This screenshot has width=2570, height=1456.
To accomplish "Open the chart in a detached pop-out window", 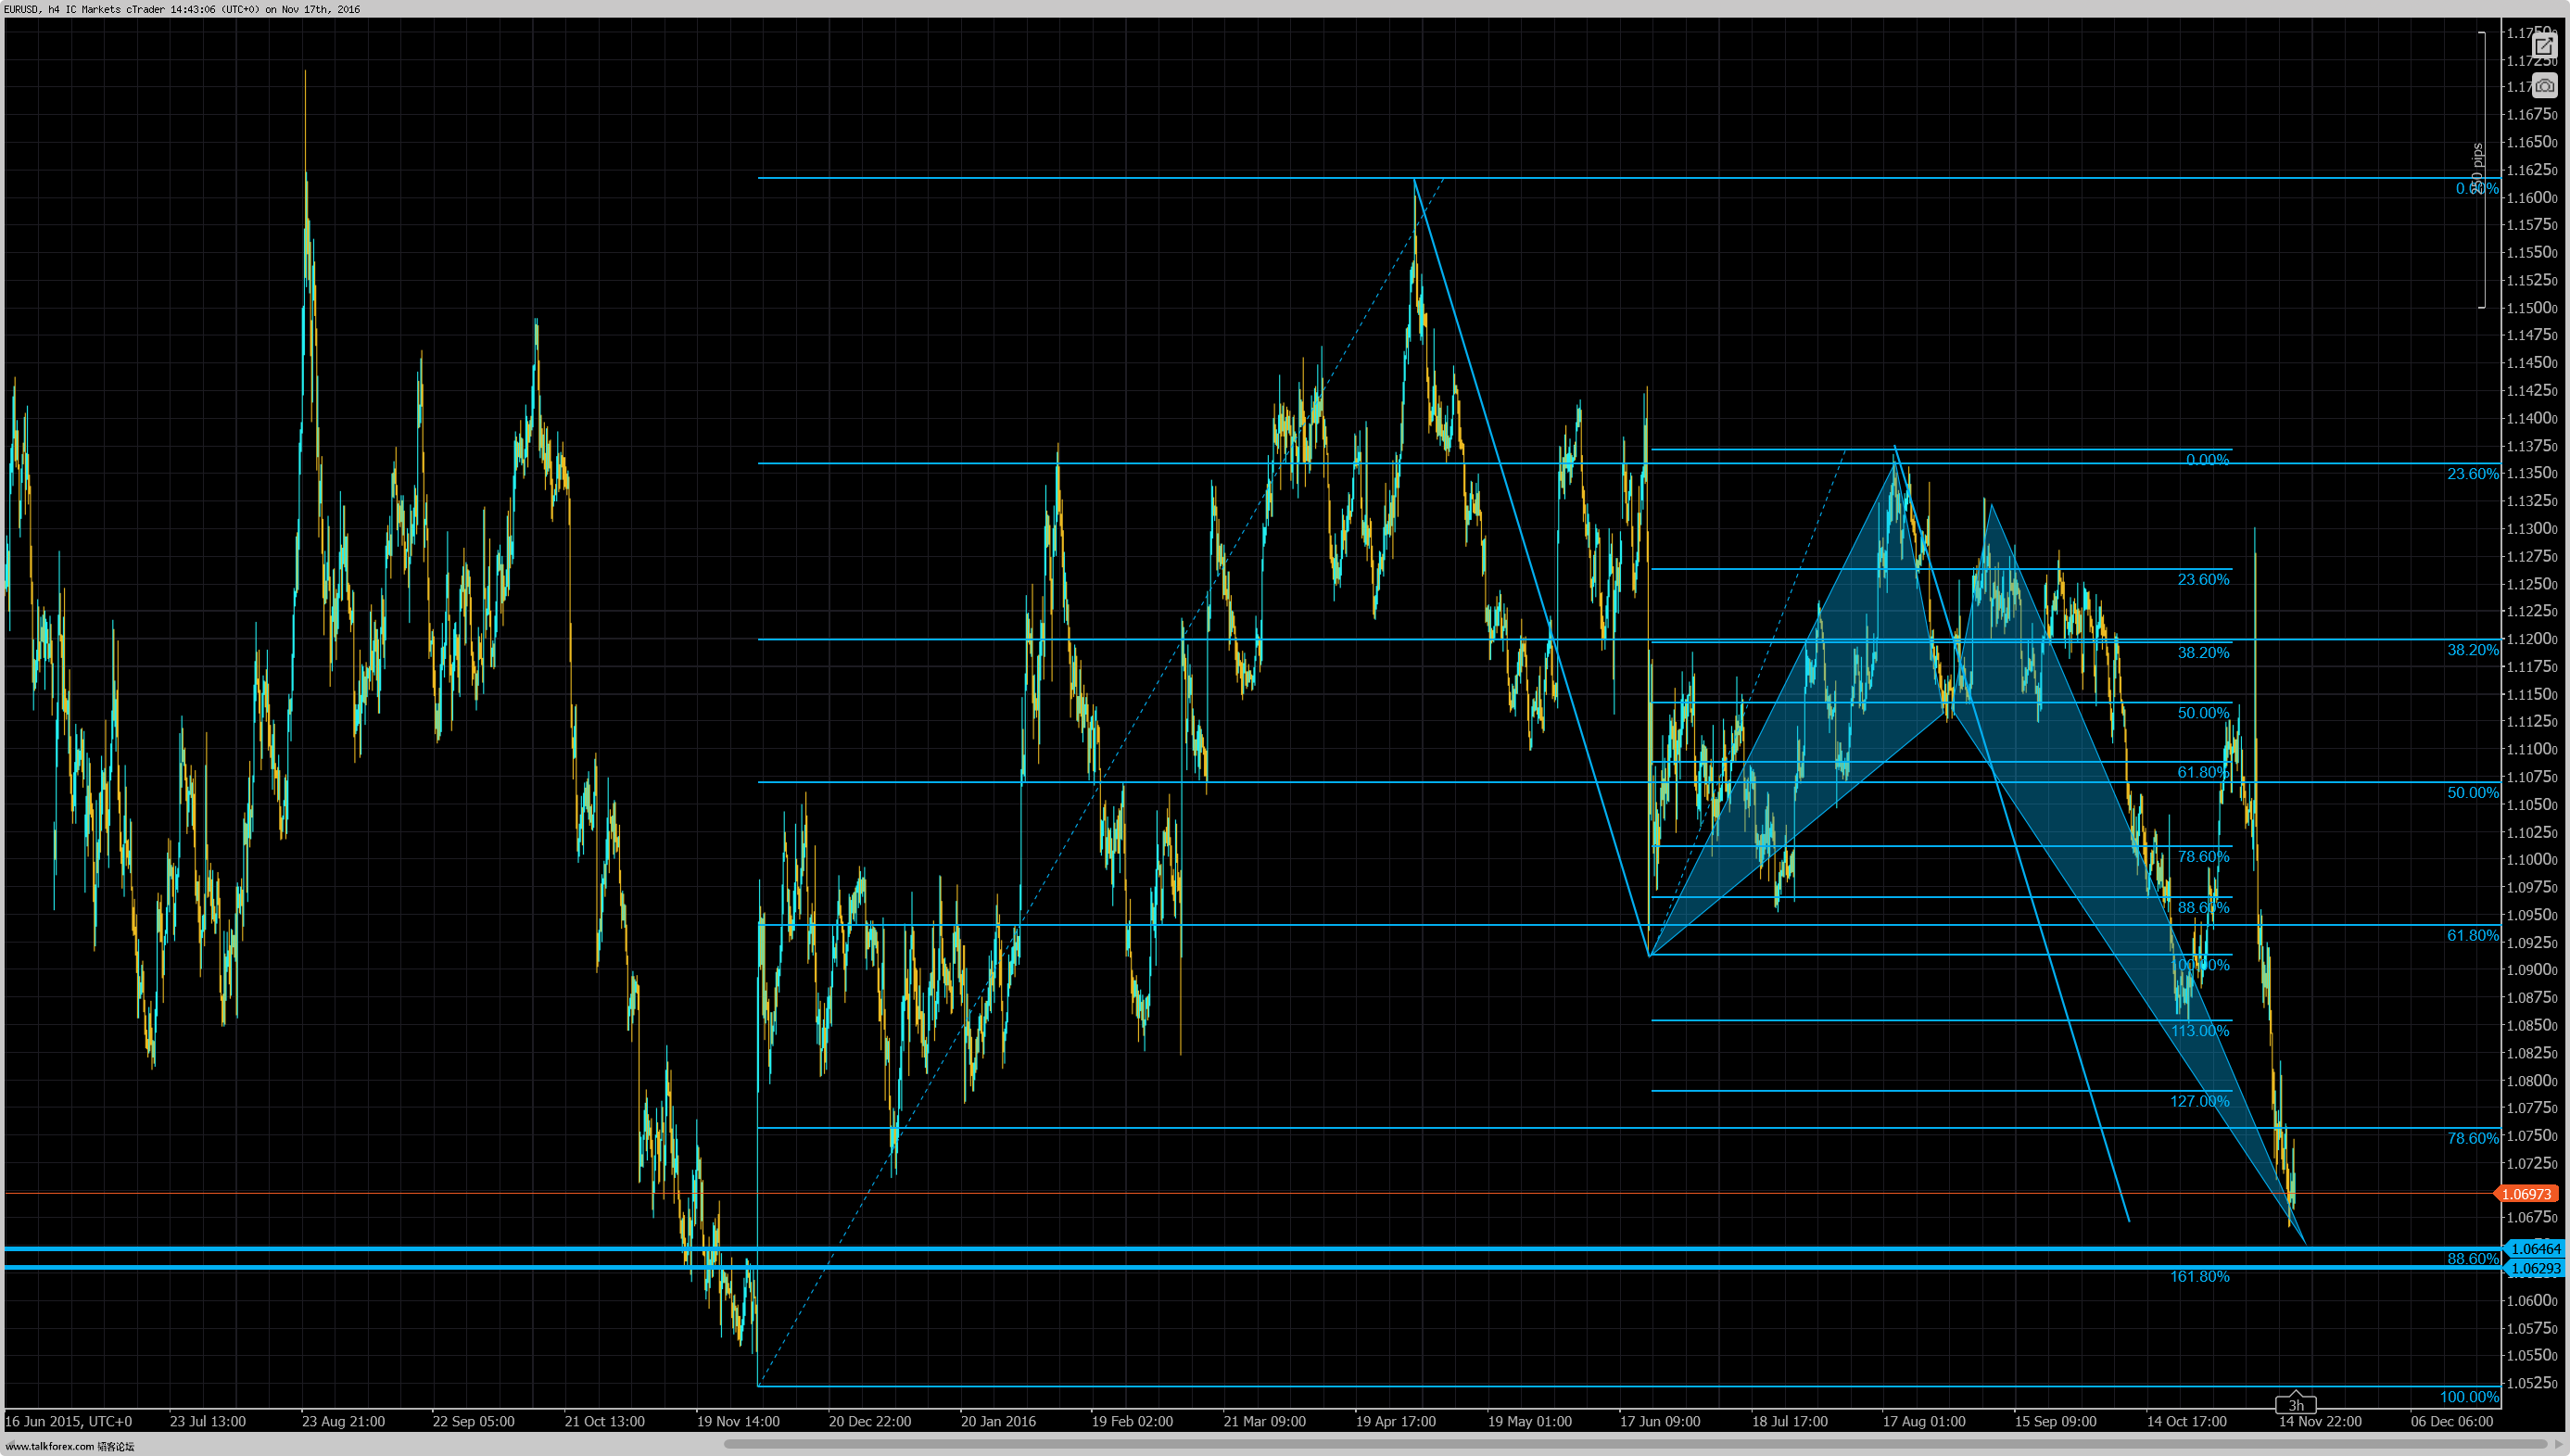I will coord(2543,47).
